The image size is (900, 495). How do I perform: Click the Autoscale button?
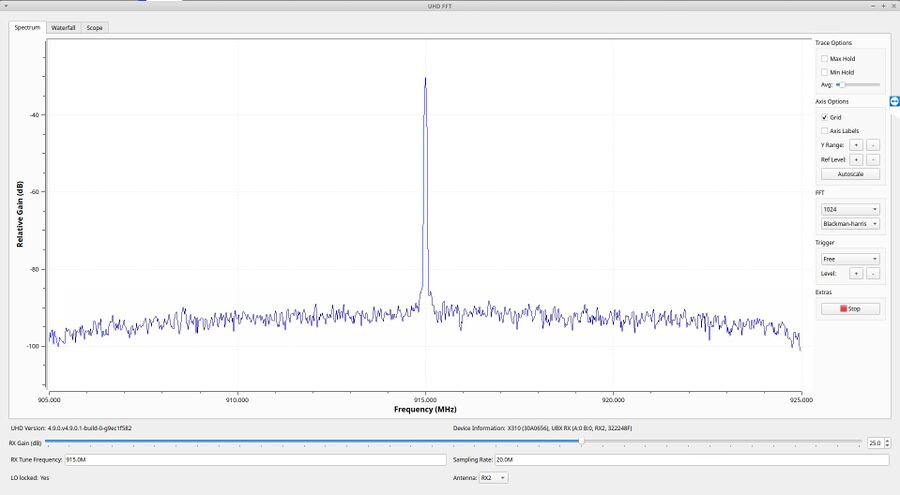point(850,174)
